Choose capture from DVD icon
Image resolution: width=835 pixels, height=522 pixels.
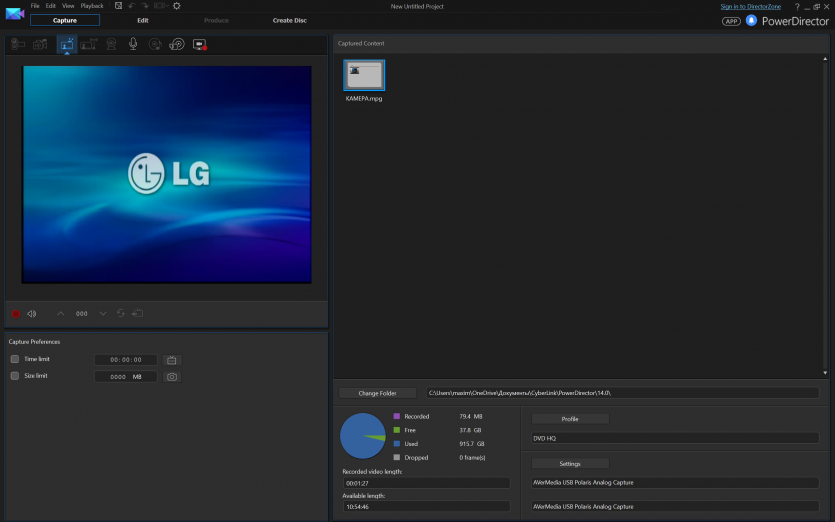coord(176,44)
